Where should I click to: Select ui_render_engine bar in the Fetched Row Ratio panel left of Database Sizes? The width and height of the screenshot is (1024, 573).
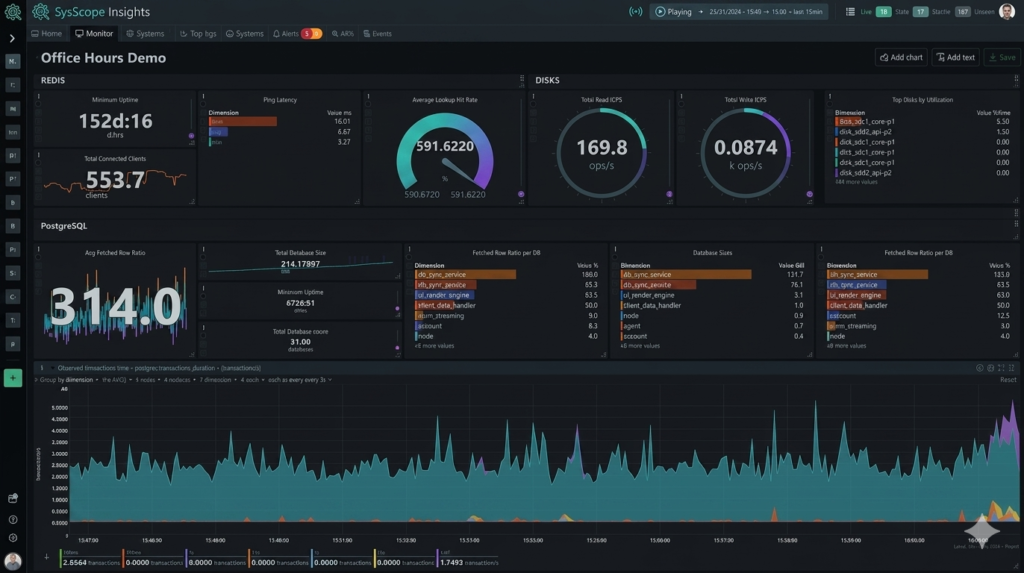[444, 295]
